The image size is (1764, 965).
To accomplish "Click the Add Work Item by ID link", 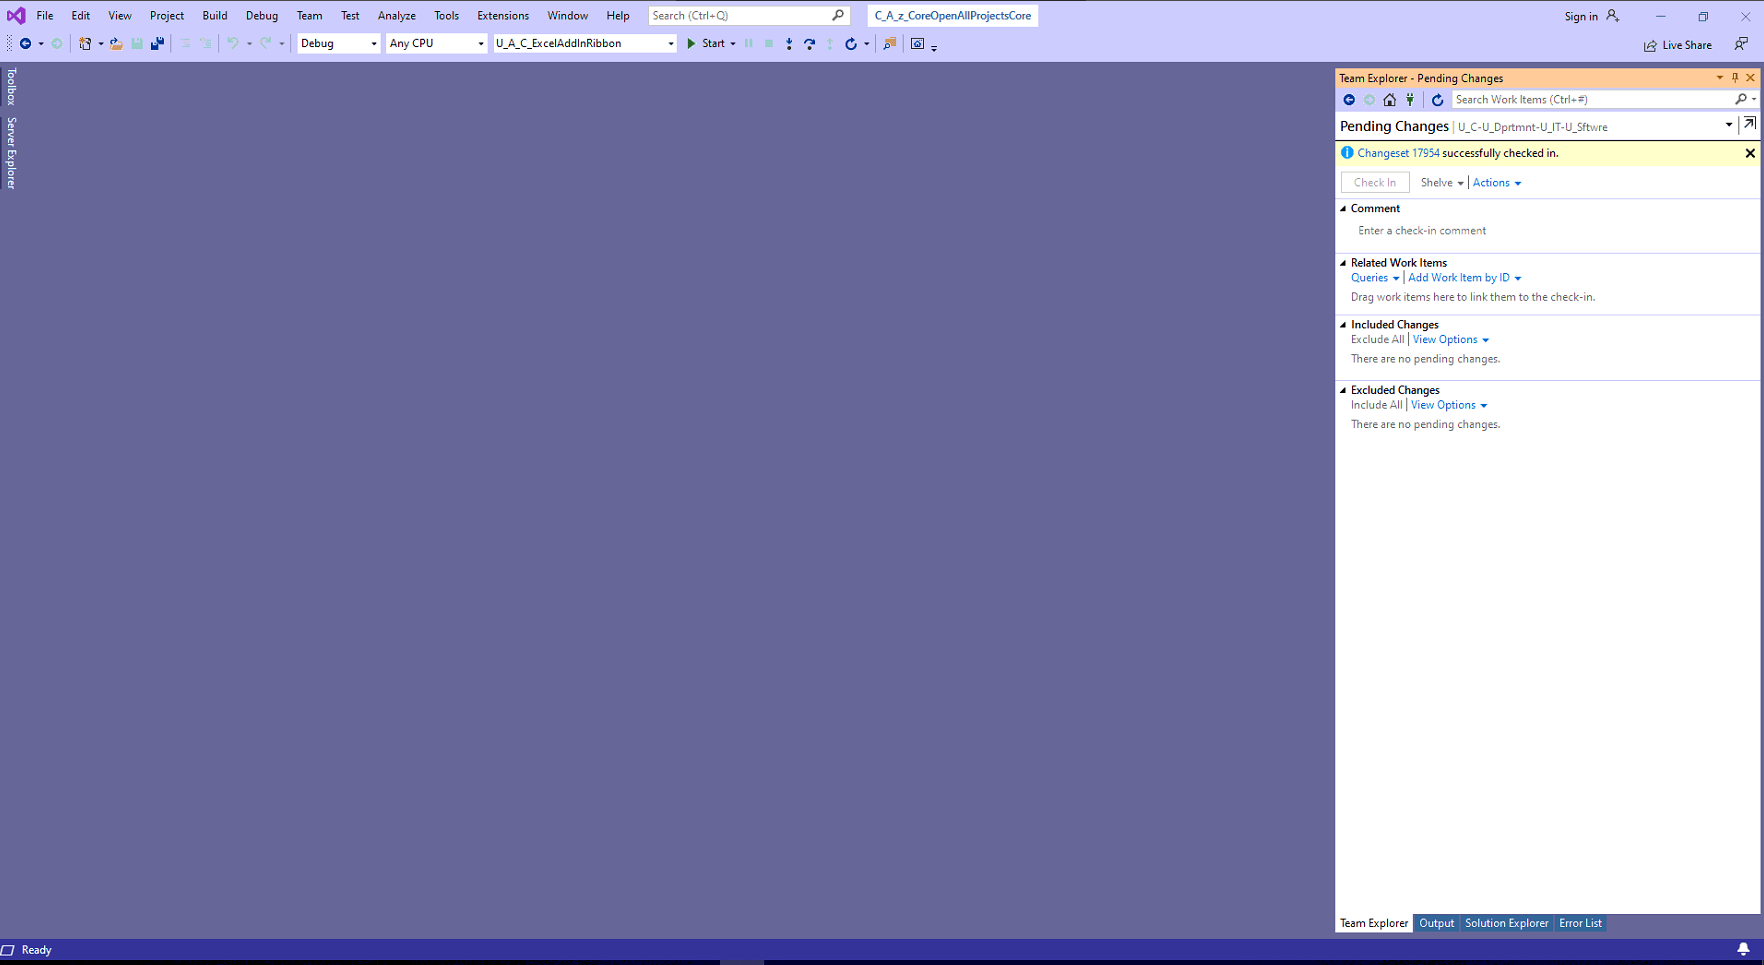I will pyautogui.click(x=1459, y=277).
